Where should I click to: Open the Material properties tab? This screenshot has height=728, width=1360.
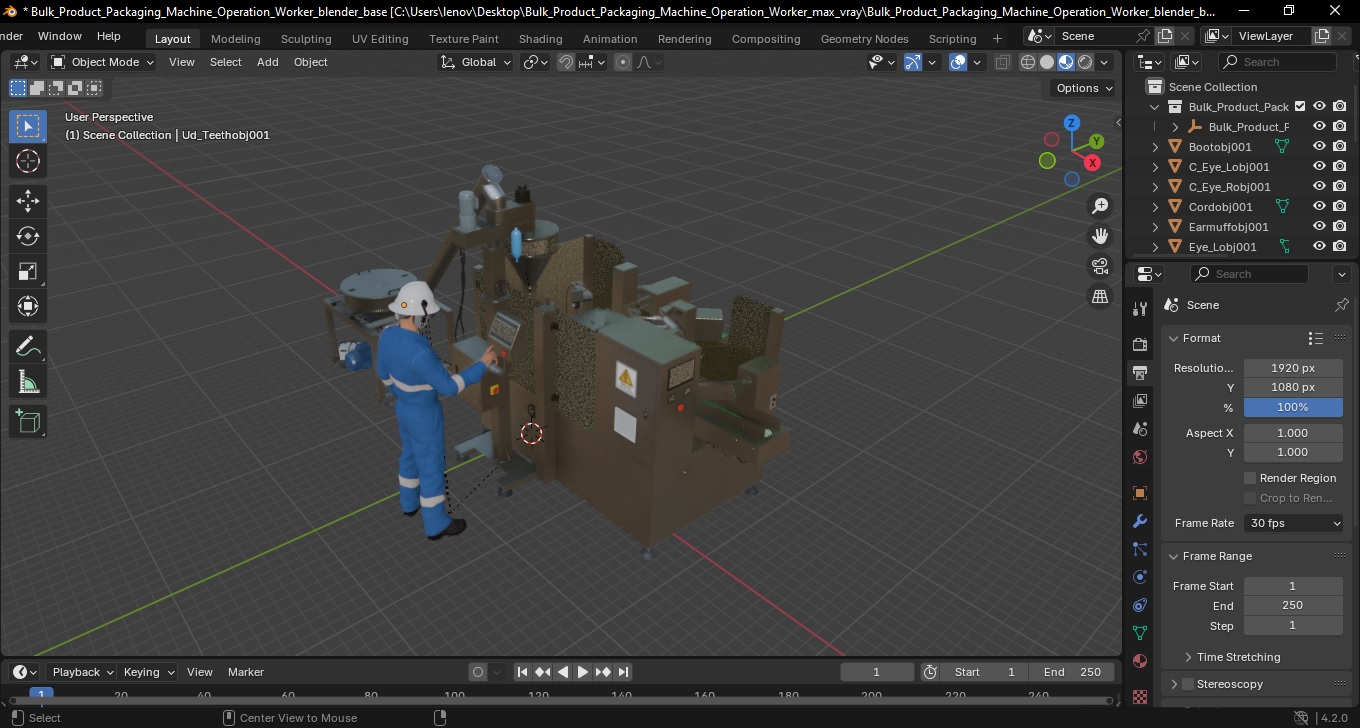pos(1140,661)
